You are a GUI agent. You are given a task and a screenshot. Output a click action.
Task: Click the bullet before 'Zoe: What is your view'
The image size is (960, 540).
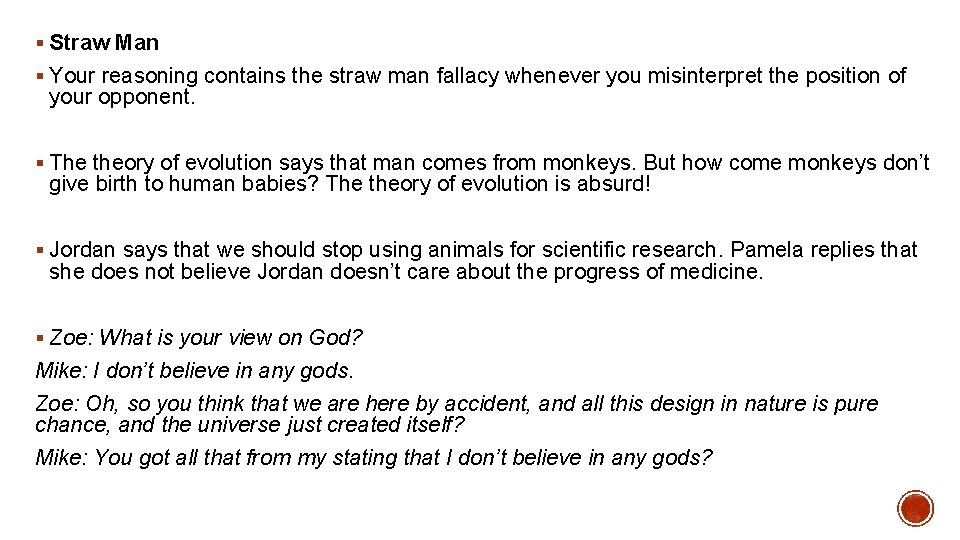(40, 338)
